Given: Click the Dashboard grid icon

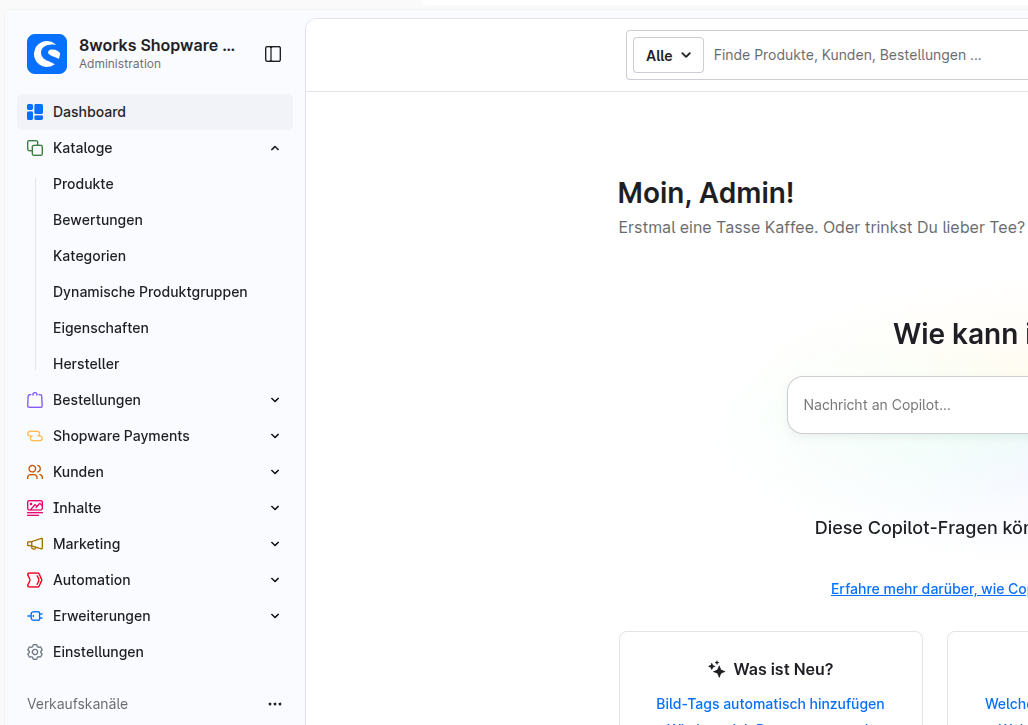Looking at the screenshot, I should (x=35, y=112).
